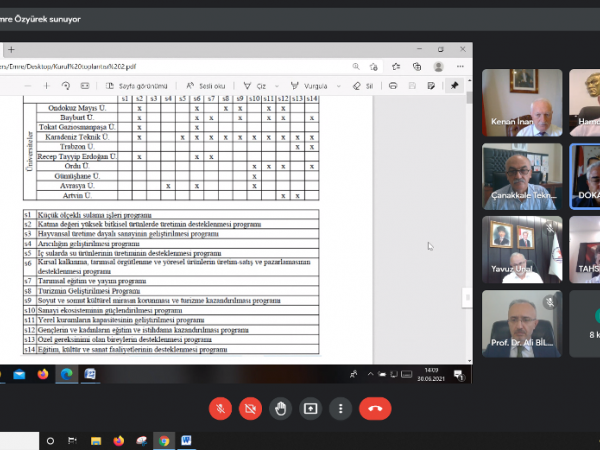
Task: Open the Edge profile avatar
Action: point(439,67)
